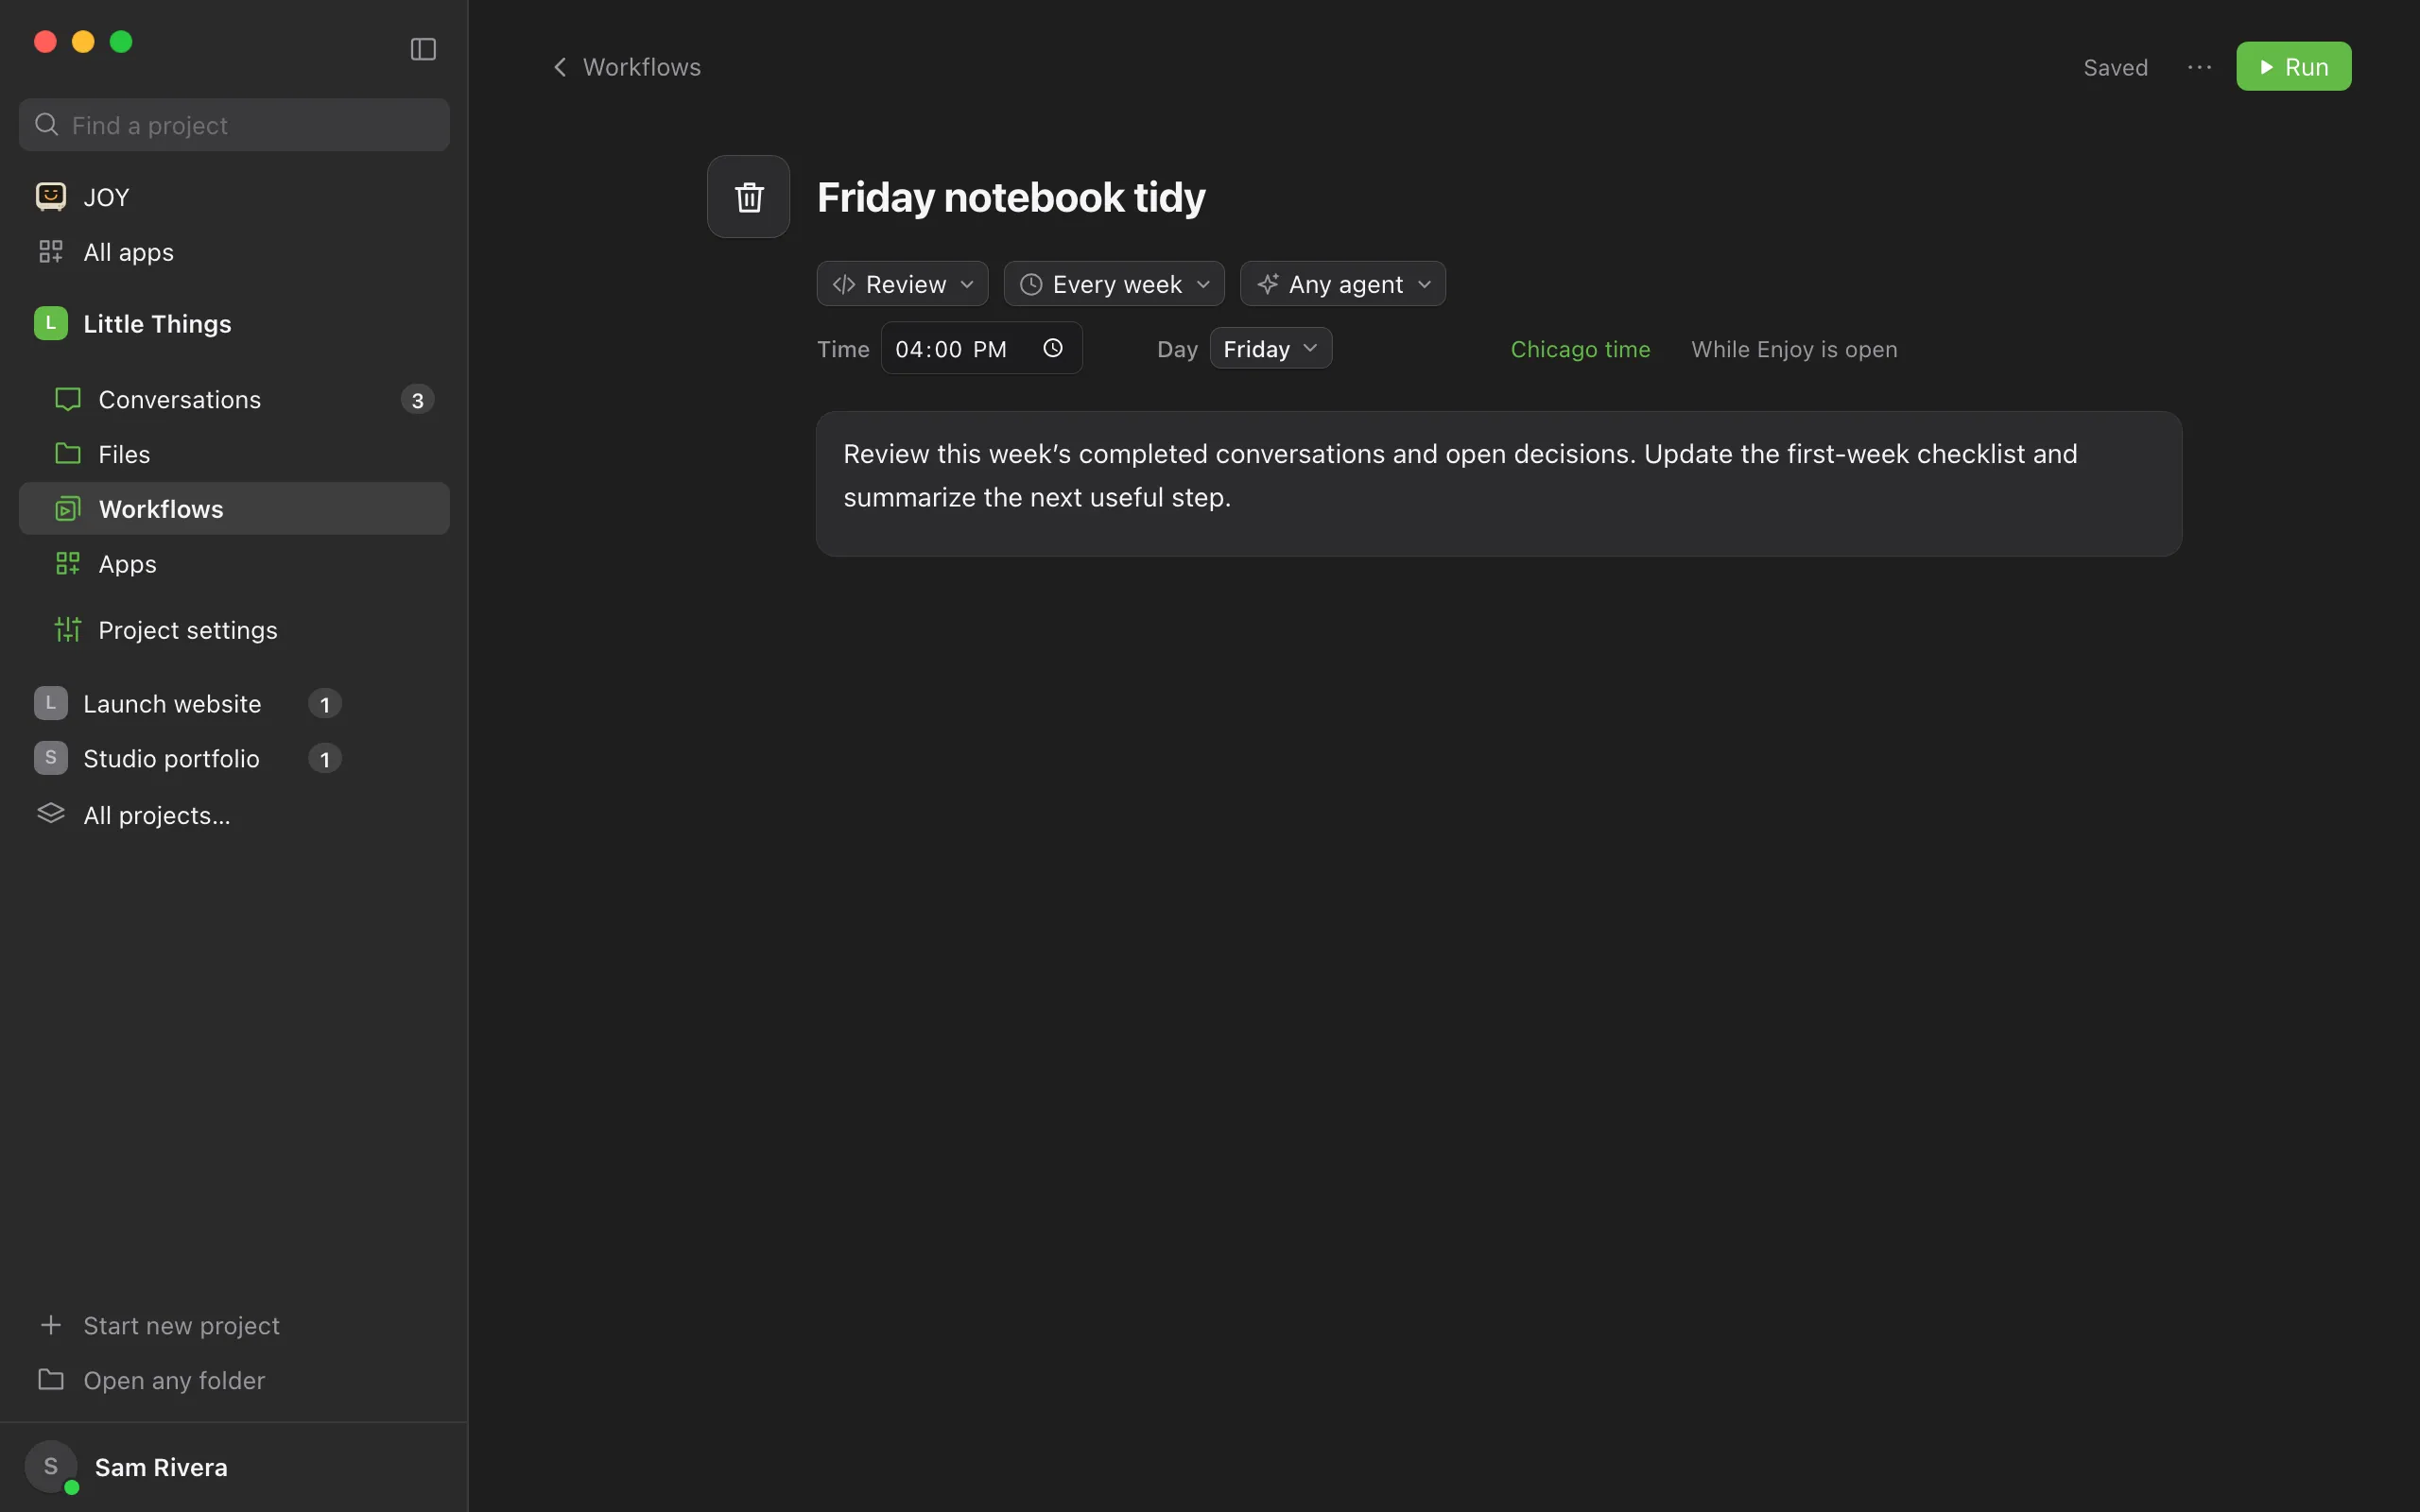Viewport: 2420px width, 1512px height.
Task: Click the Chicago time link
Action: click(1580, 349)
